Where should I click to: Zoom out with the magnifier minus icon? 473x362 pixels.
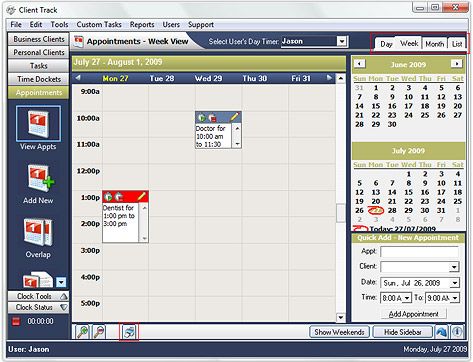point(99,332)
